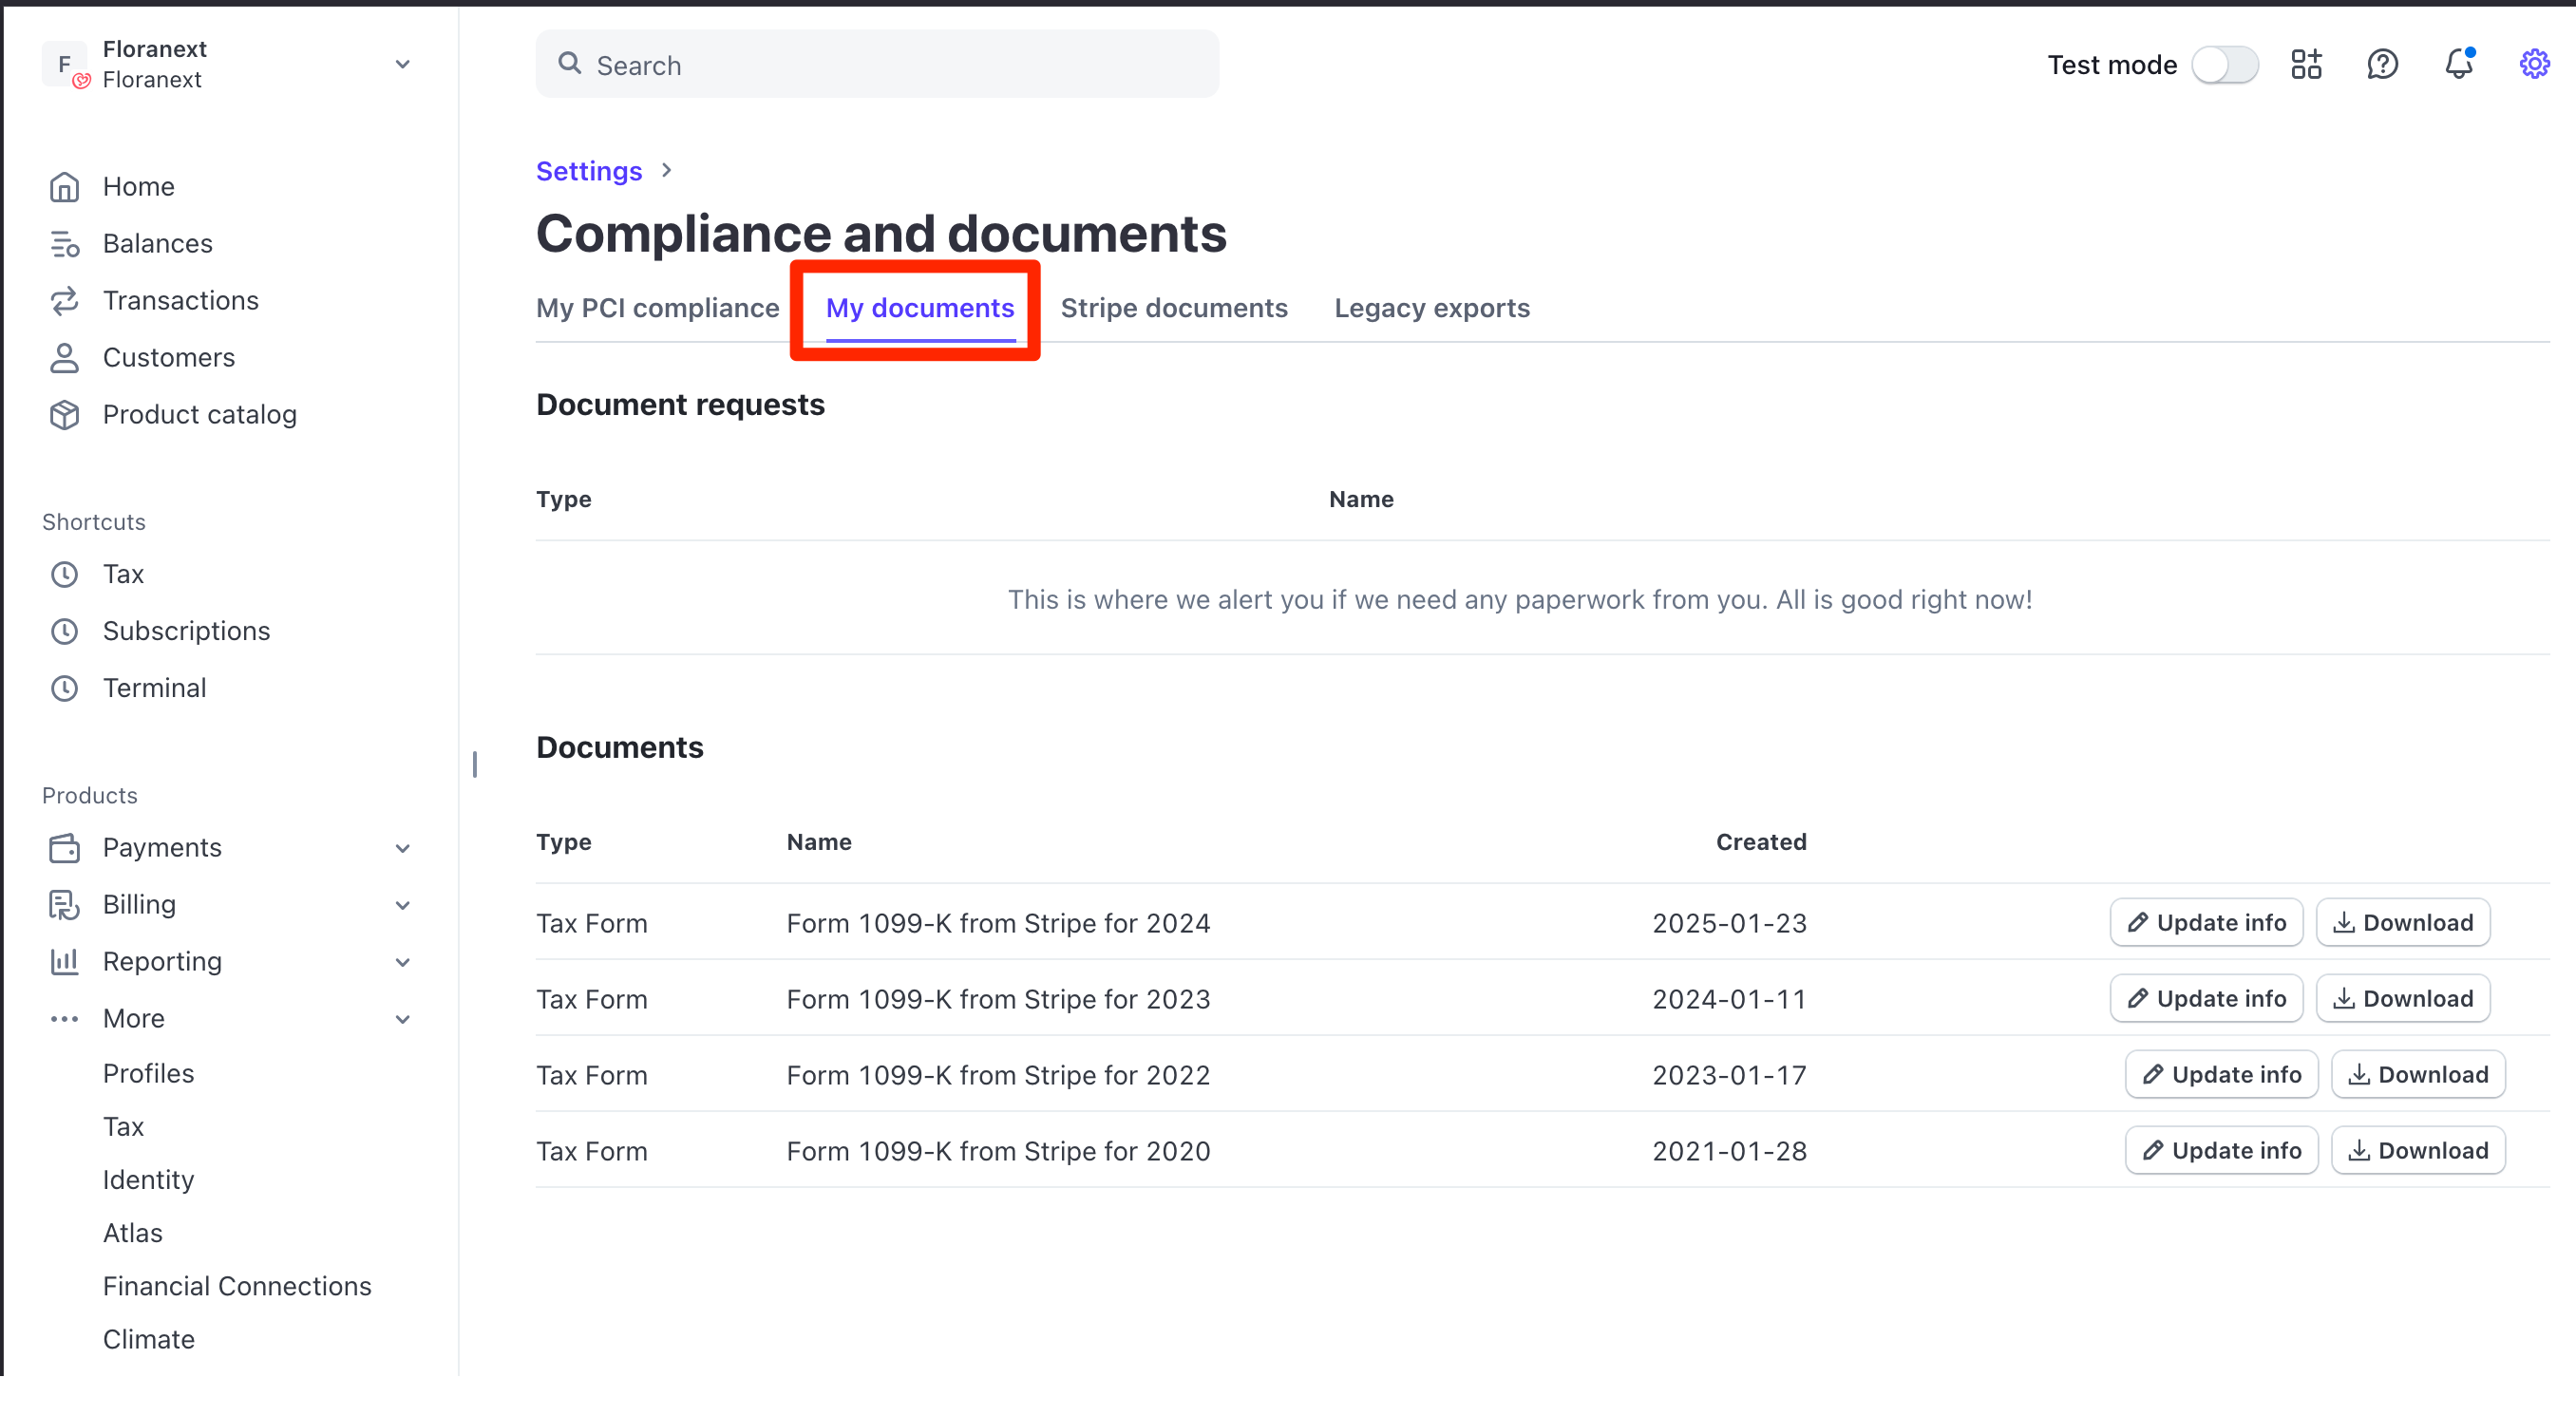Open Product catalog in sidebar
This screenshot has height=1415, width=2576.
point(199,414)
